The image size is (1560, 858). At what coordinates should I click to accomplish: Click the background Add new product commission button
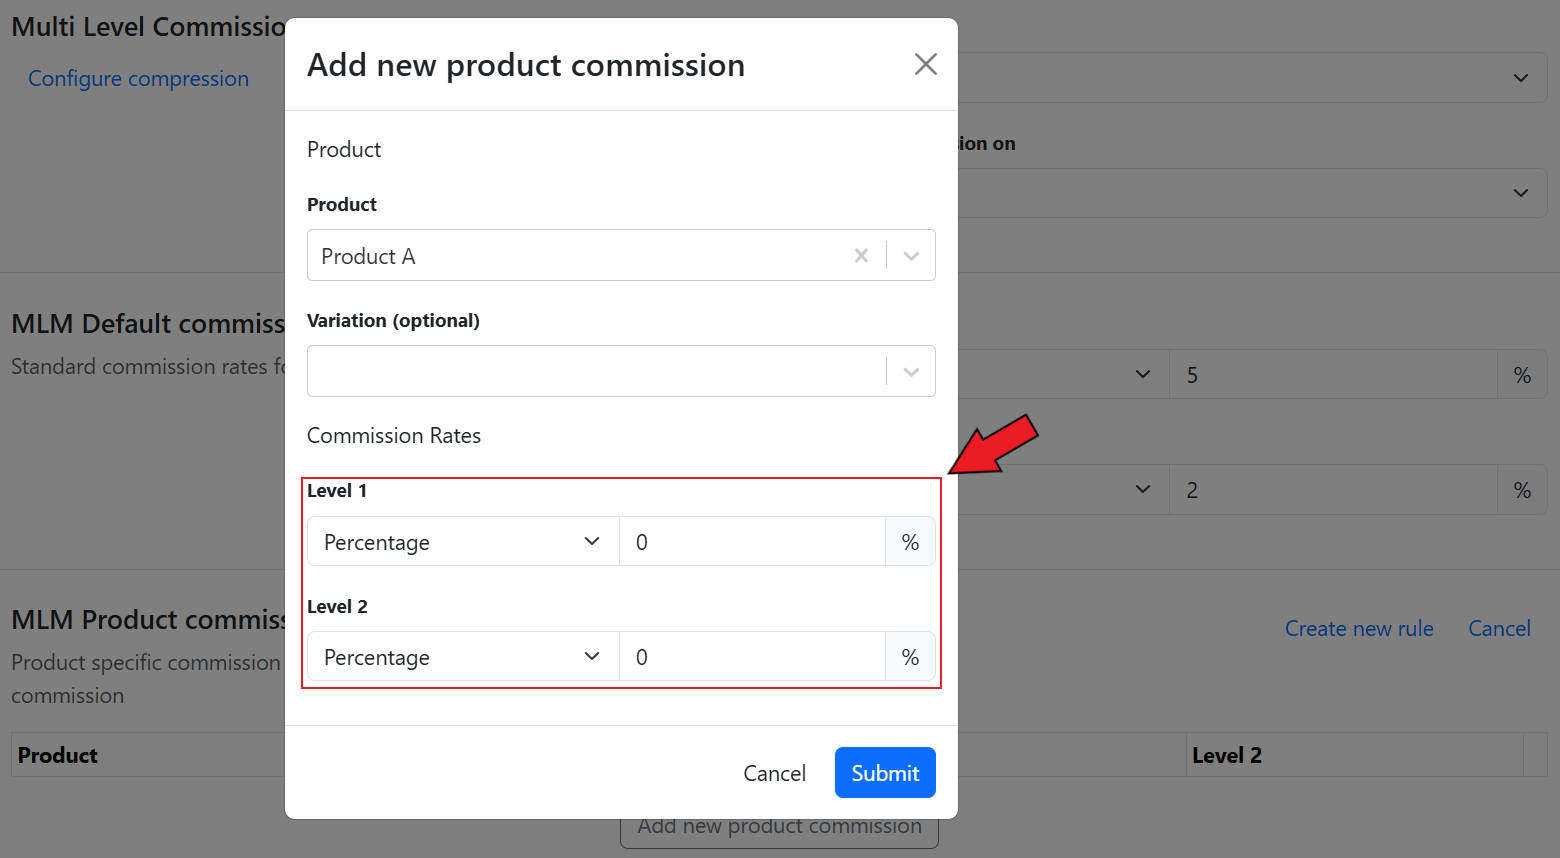click(x=779, y=830)
